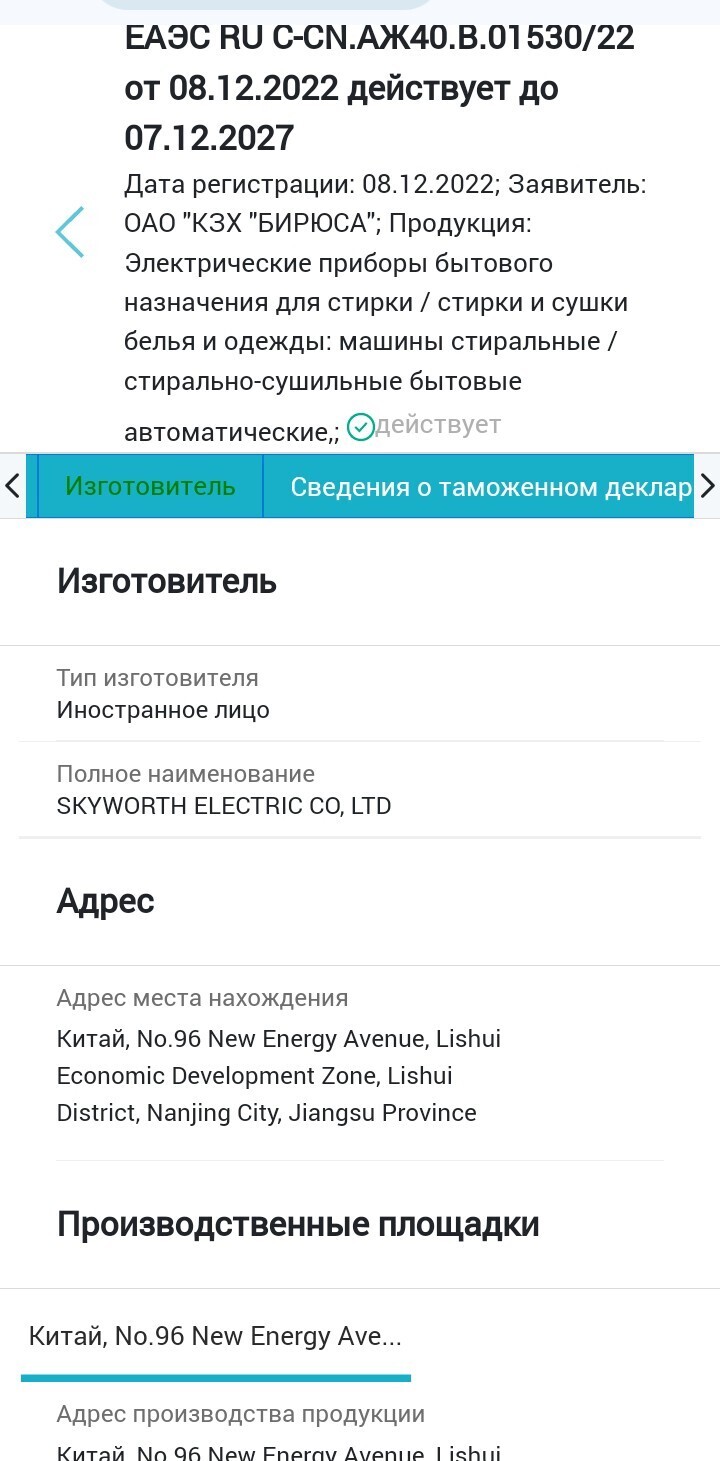720x1461 pixels.
Task: Click the действует status label
Action: 439,425
